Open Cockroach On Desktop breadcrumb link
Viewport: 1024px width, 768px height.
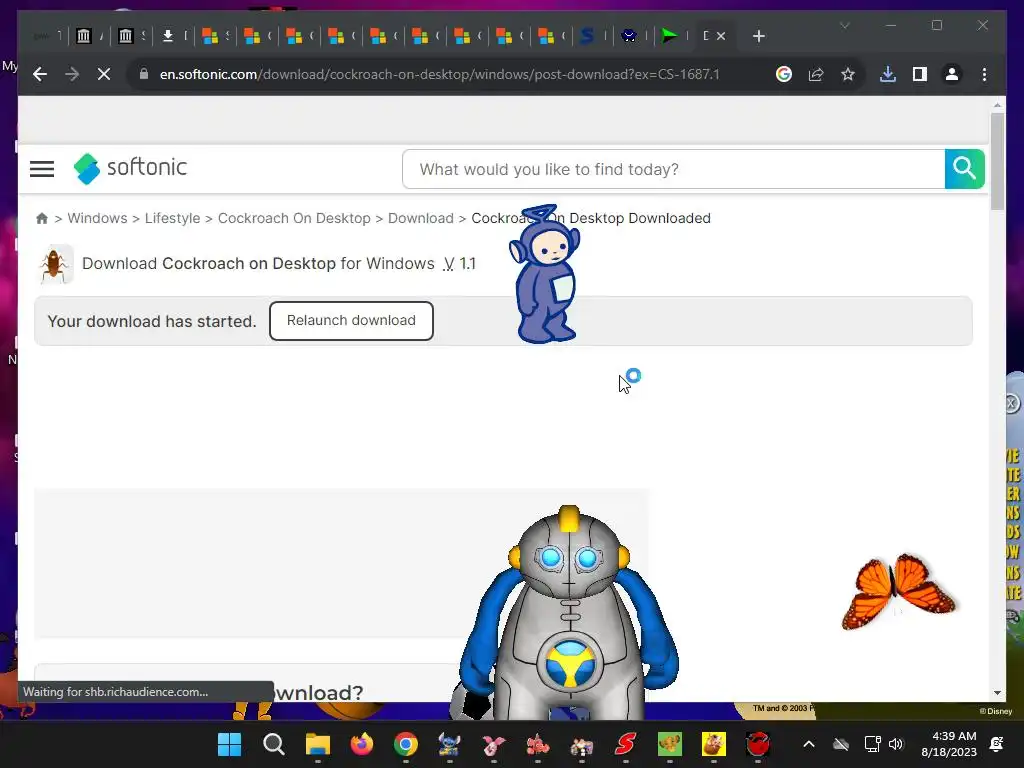pyautogui.click(x=294, y=218)
